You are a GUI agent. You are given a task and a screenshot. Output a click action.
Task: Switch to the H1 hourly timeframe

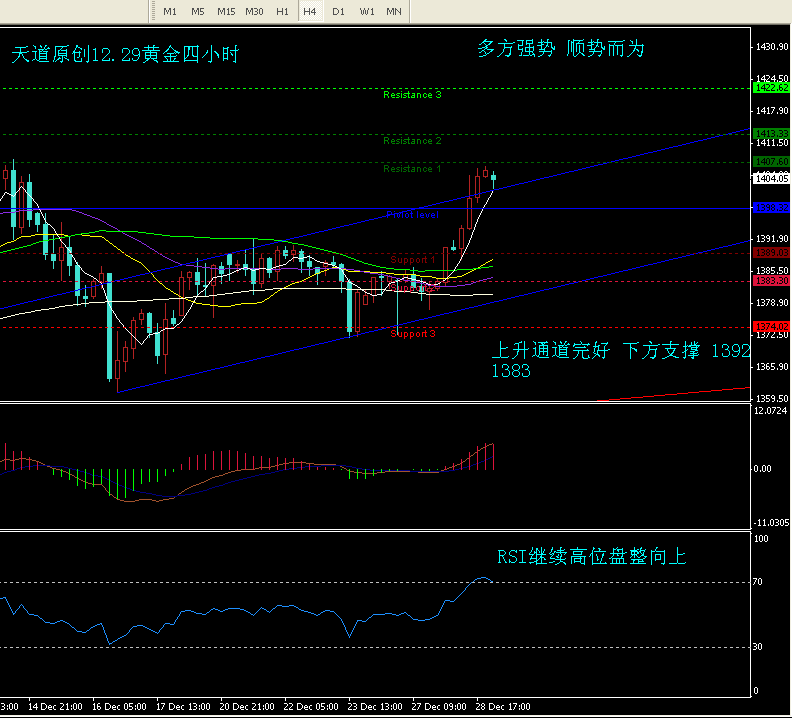click(282, 11)
